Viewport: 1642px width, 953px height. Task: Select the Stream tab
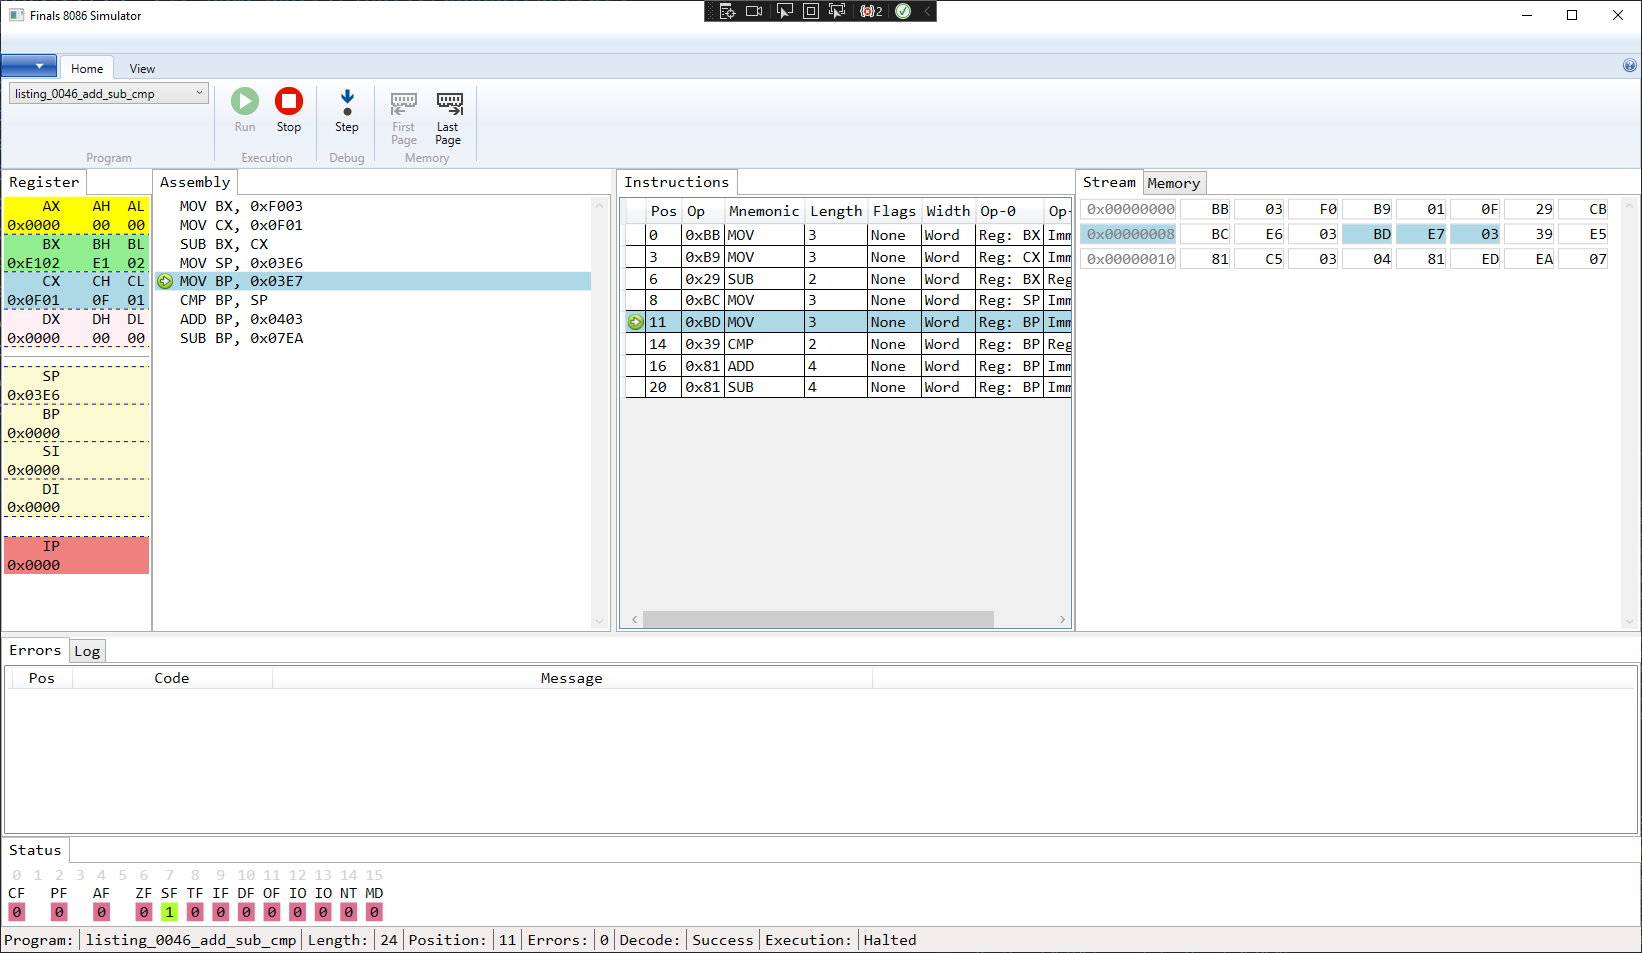click(x=1109, y=182)
